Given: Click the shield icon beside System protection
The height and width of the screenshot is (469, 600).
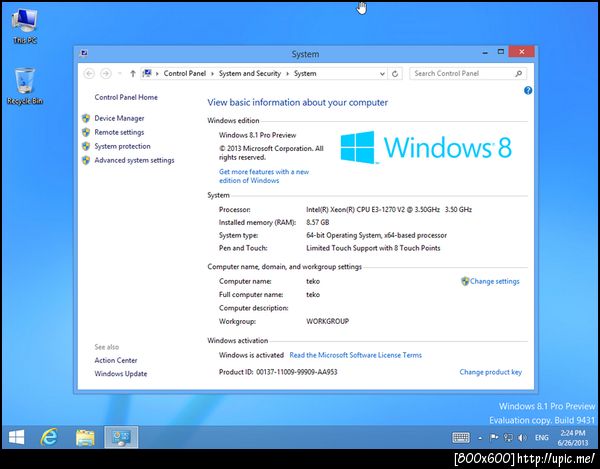Looking at the screenshot, I should point(86,146).
